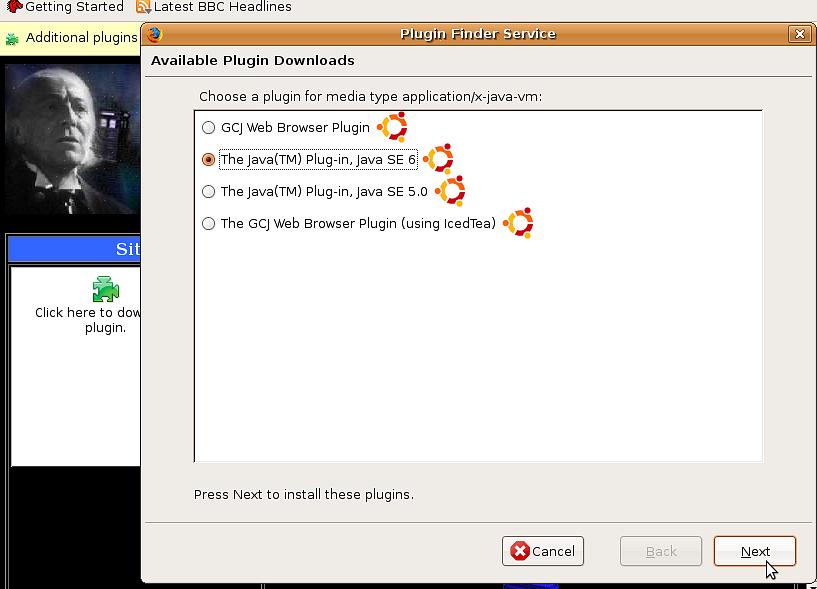Click Ubuntu logo beside IcedTea plugin option
Image resolution: width=817 pixels, height=589 pixels.
tap(518, 223)
